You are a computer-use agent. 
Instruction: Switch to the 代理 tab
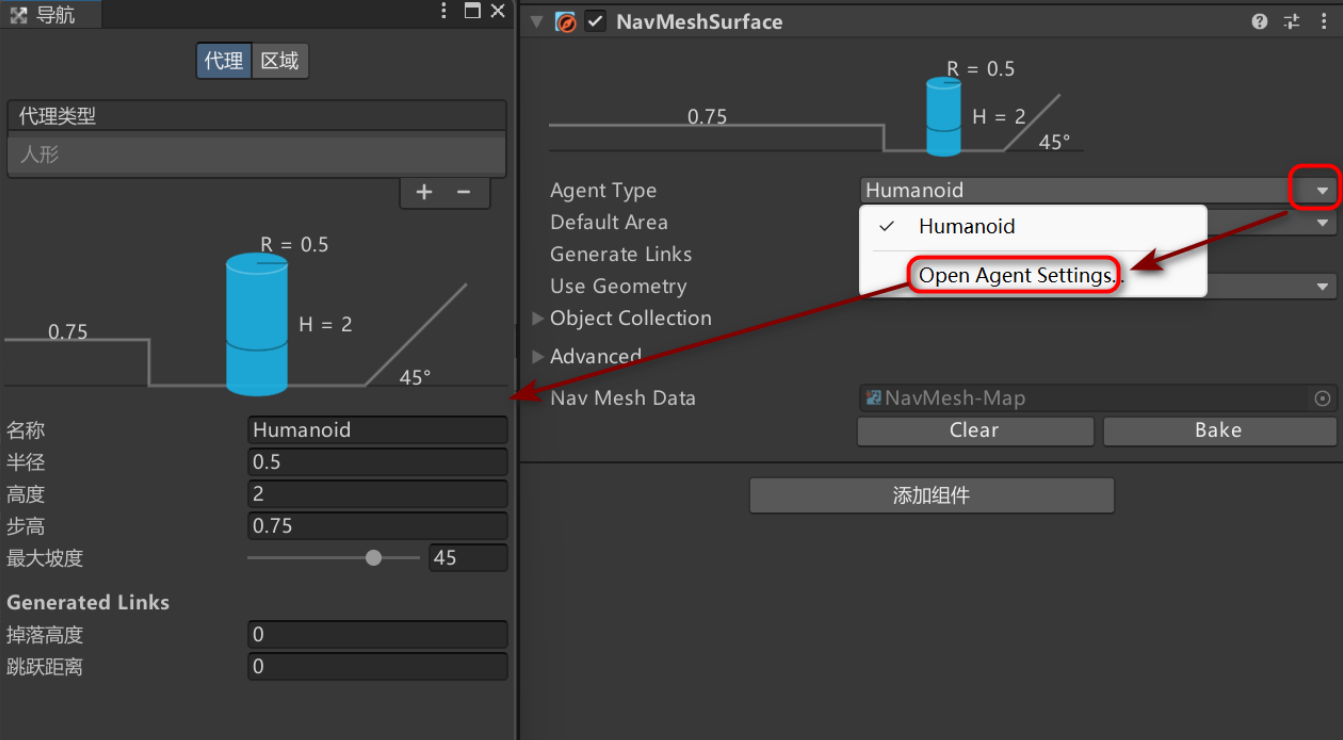[x=224, y=61]
